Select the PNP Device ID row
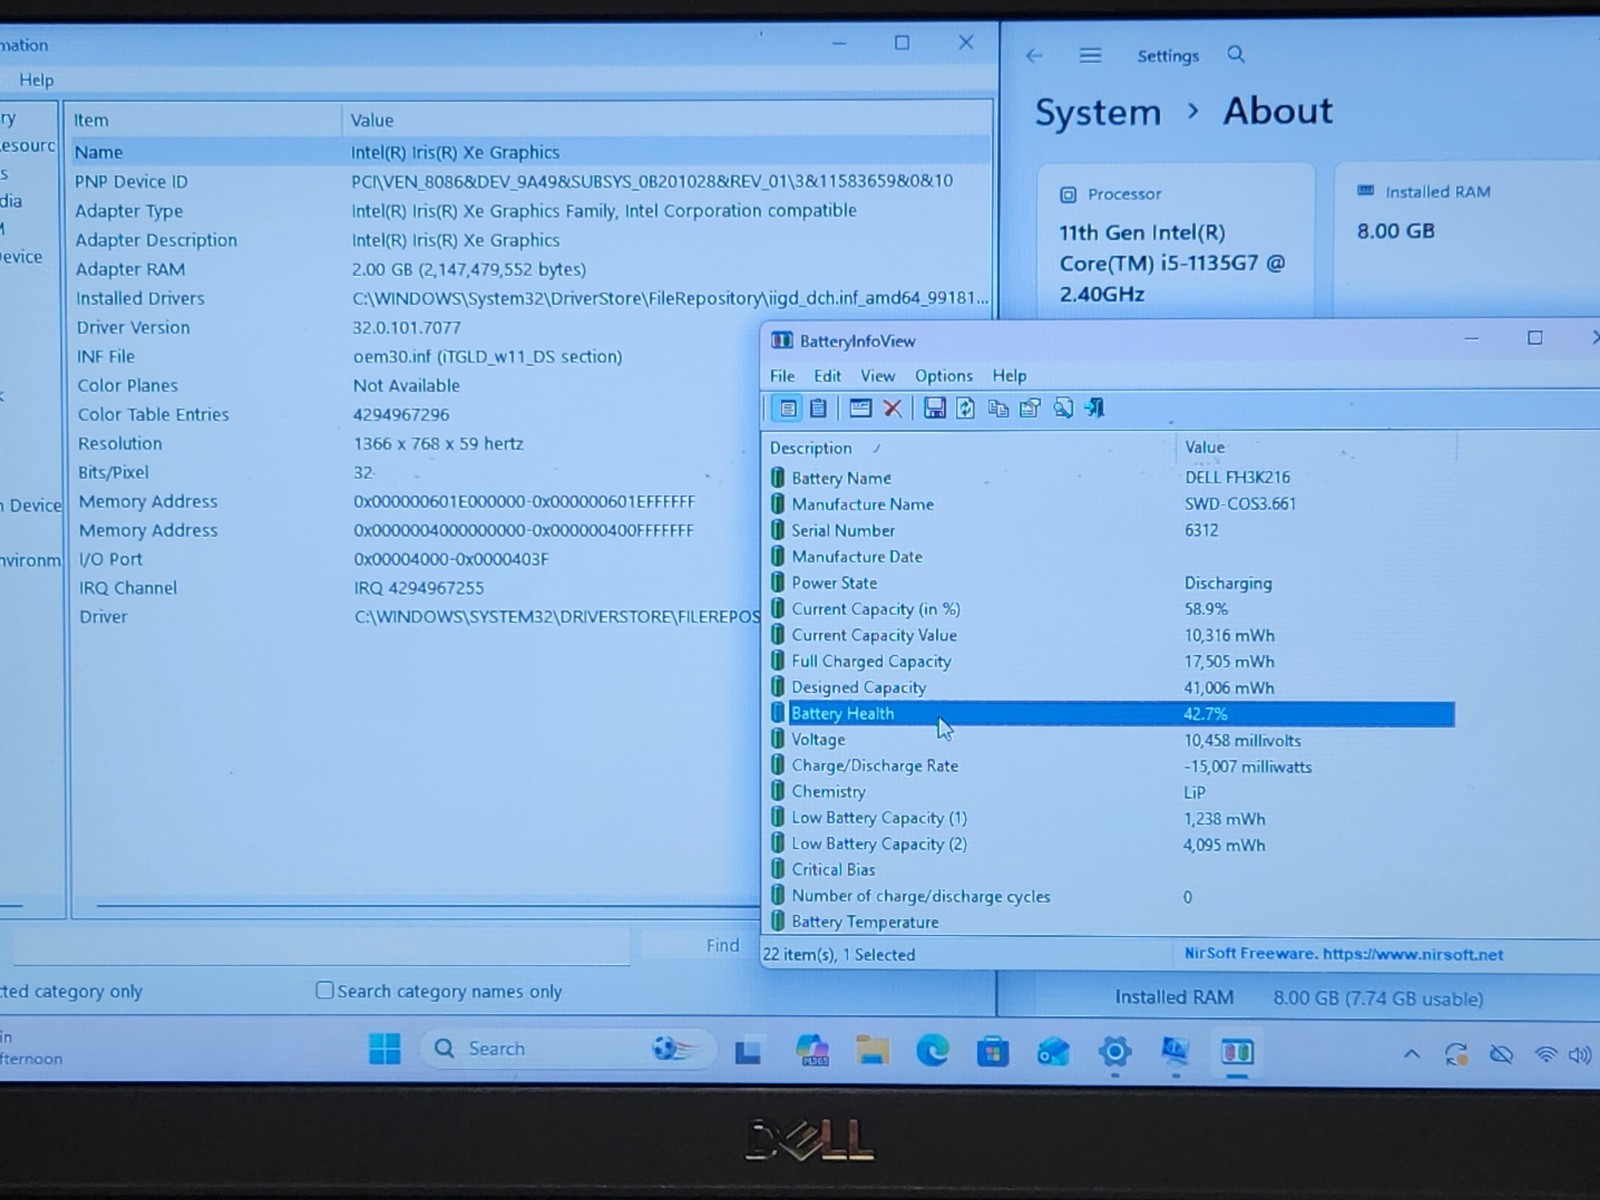The width and height of the screenshot is (1600, 1200). pyautogui.click(x=530, y=181)
